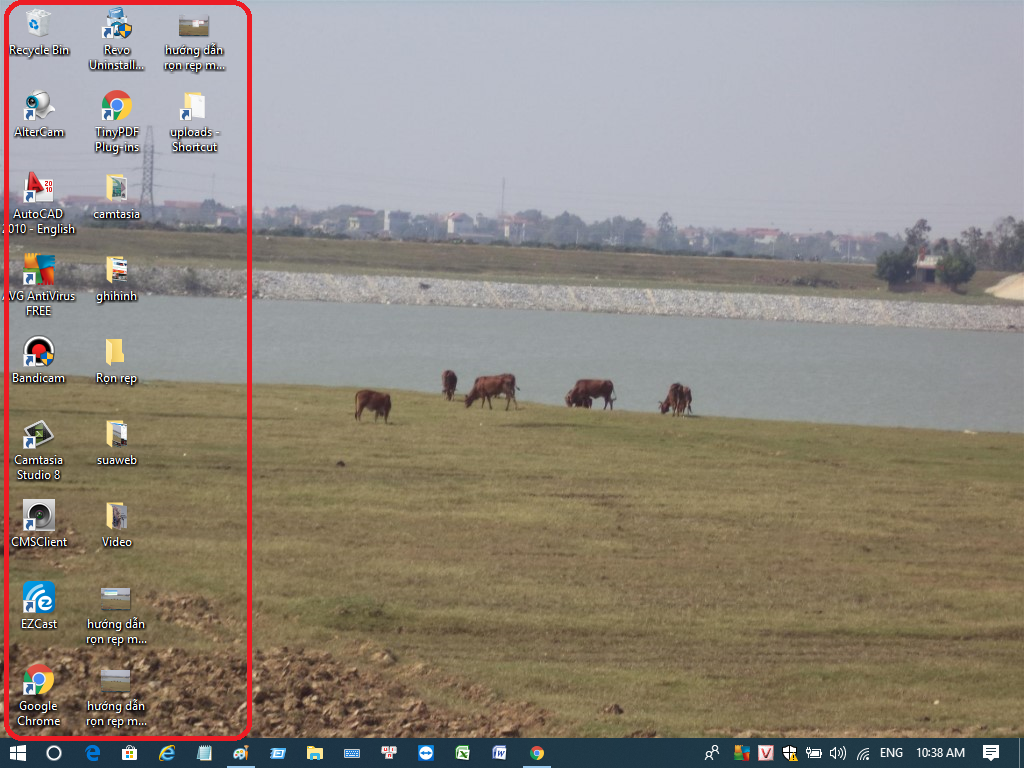Select the Camtasia Studio 8 shortcut

coord(39,434)
